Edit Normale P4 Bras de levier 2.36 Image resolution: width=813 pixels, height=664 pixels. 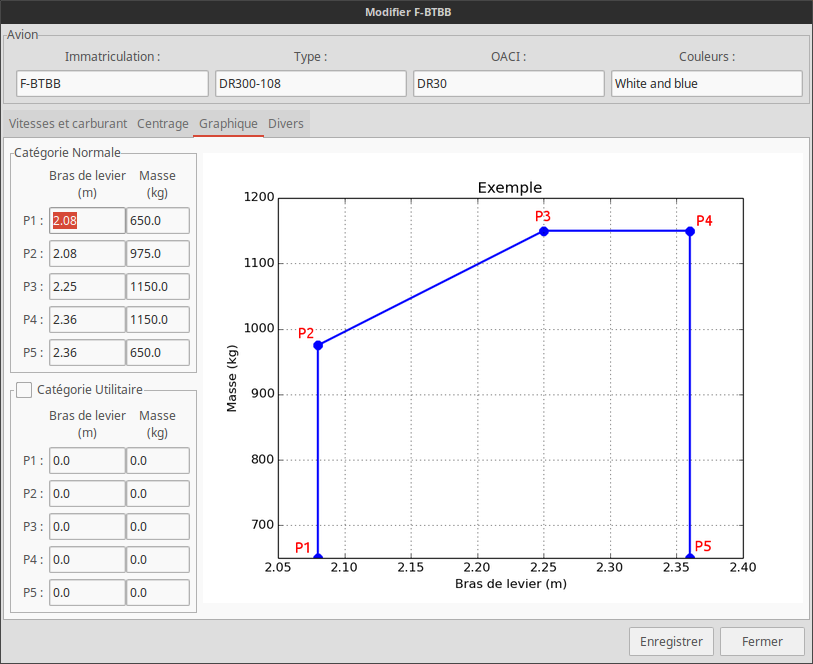[x=87, y=320]
